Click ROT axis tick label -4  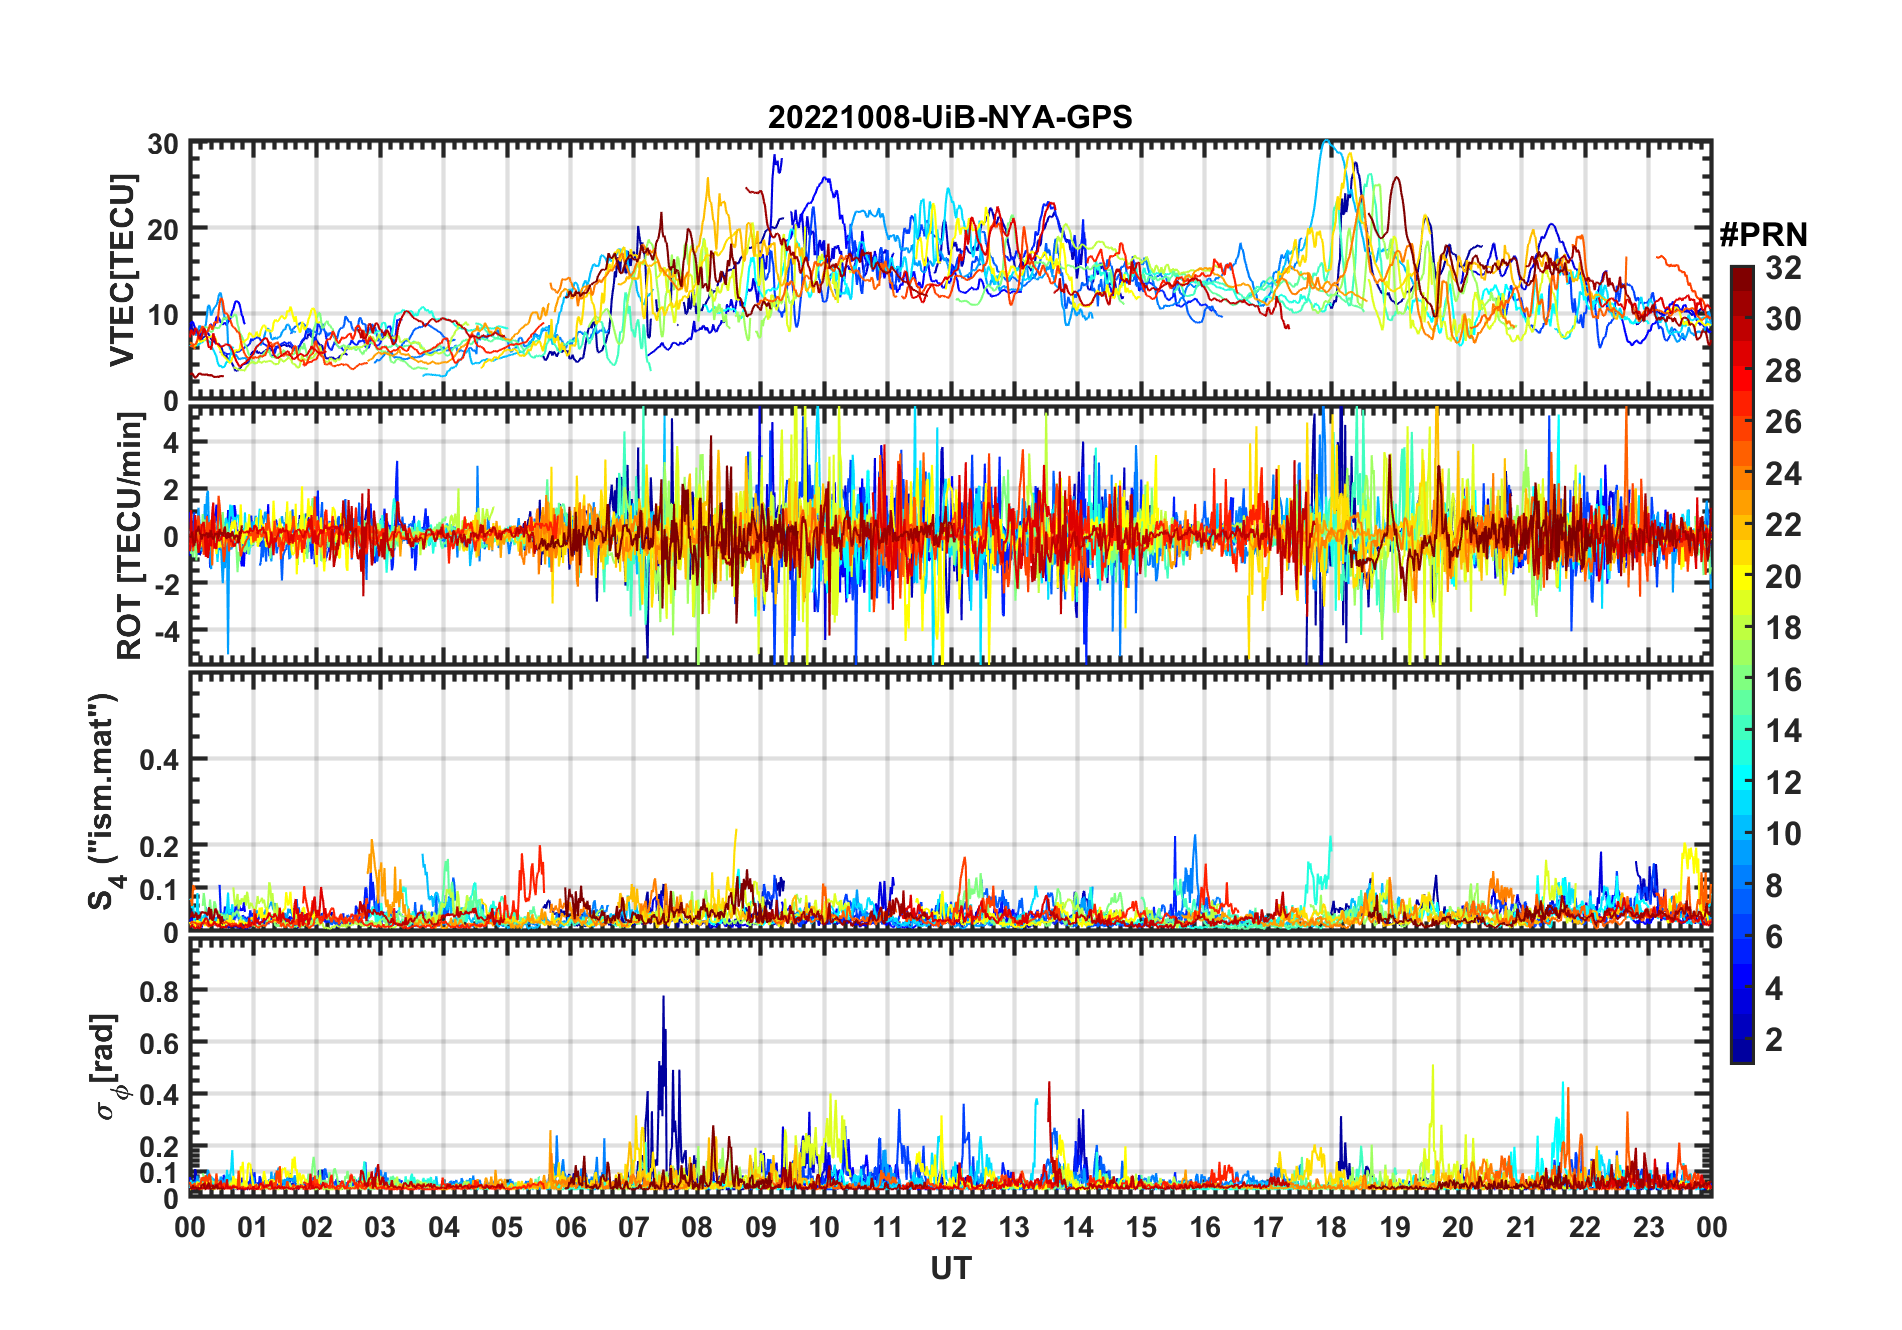point(165,631)
